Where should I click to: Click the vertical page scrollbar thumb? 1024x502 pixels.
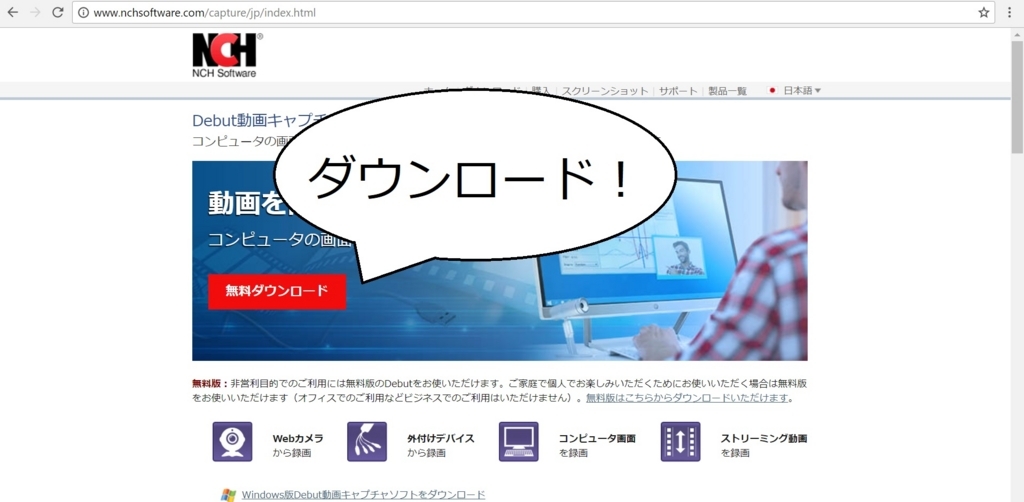click(1017, 98)
